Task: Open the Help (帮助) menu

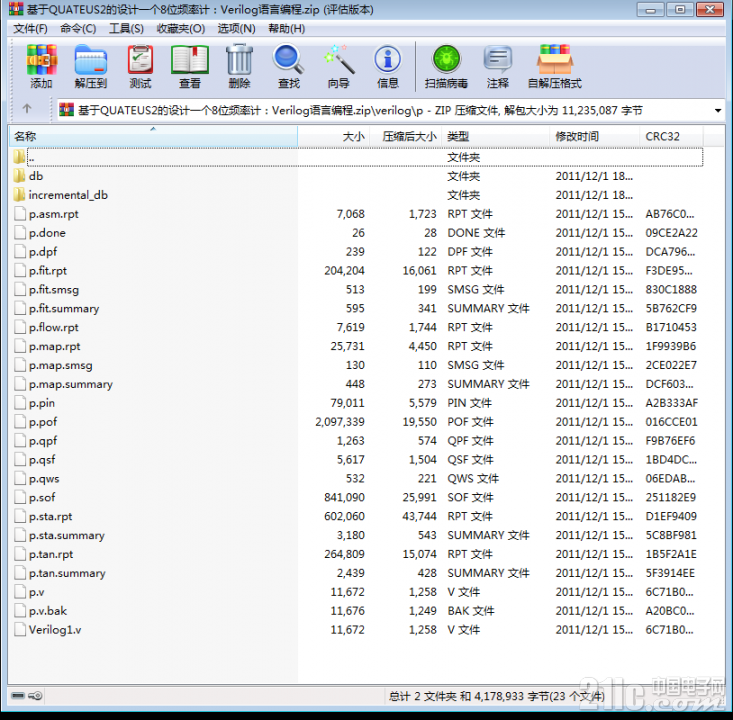Action: point(286,29)
